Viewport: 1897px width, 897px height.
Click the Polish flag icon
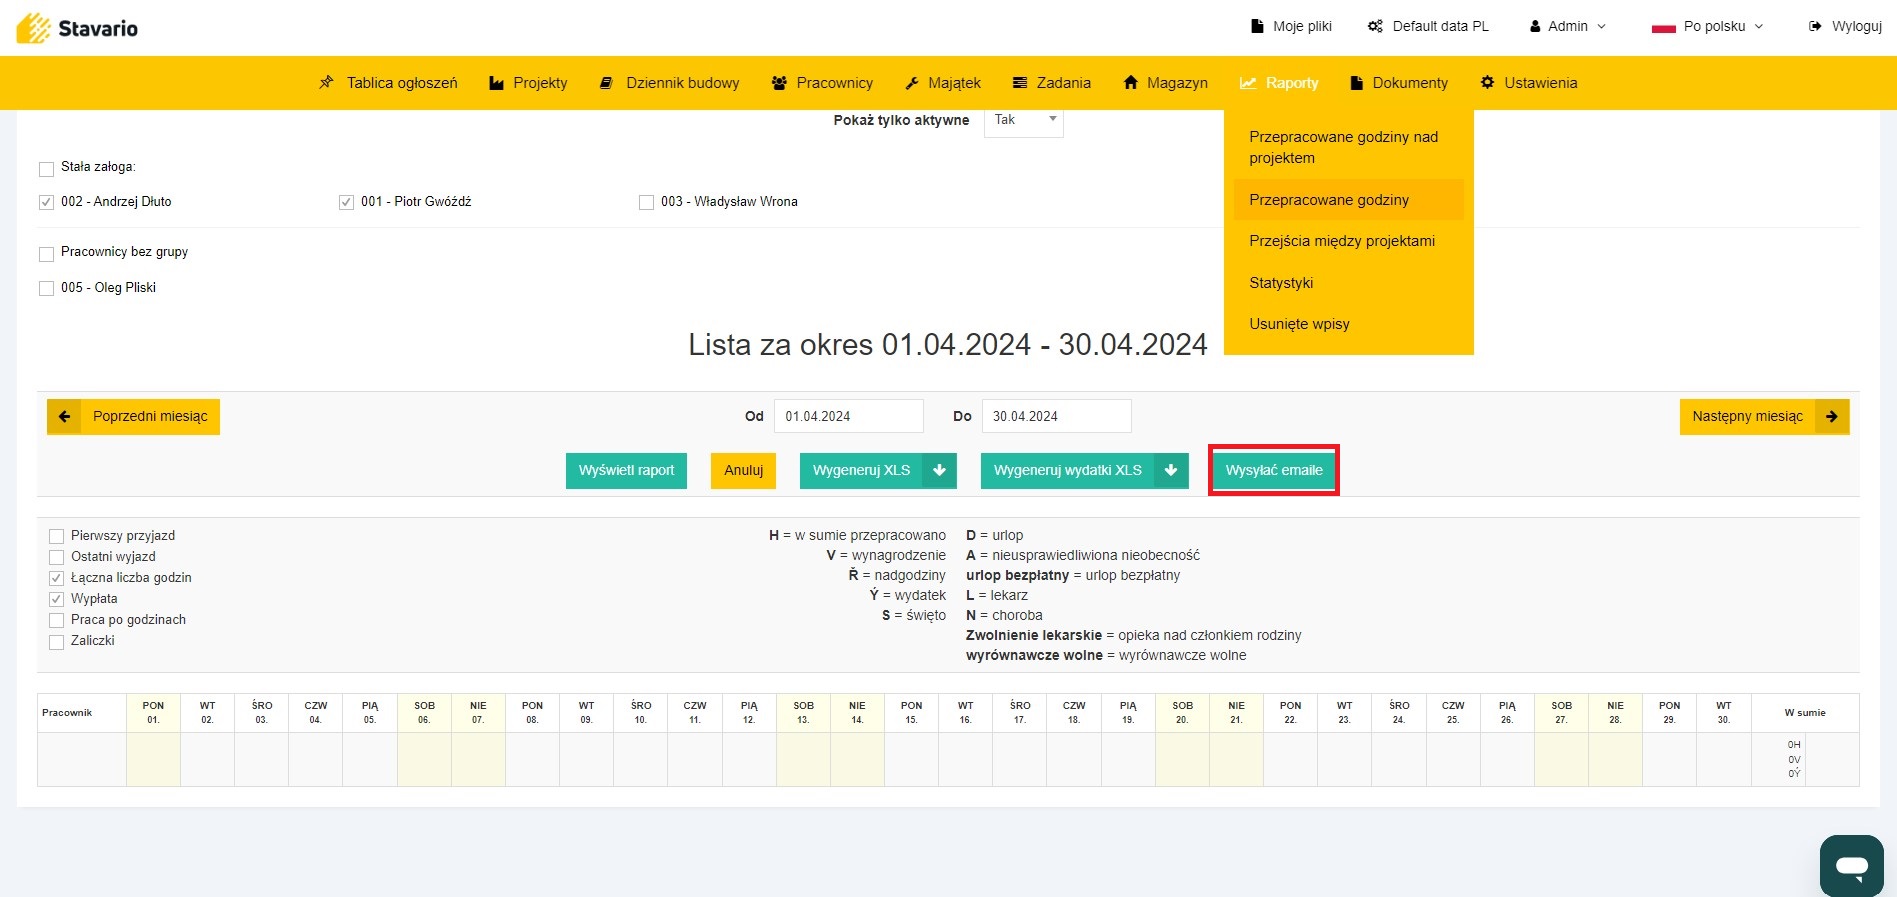coord(1663,27)
